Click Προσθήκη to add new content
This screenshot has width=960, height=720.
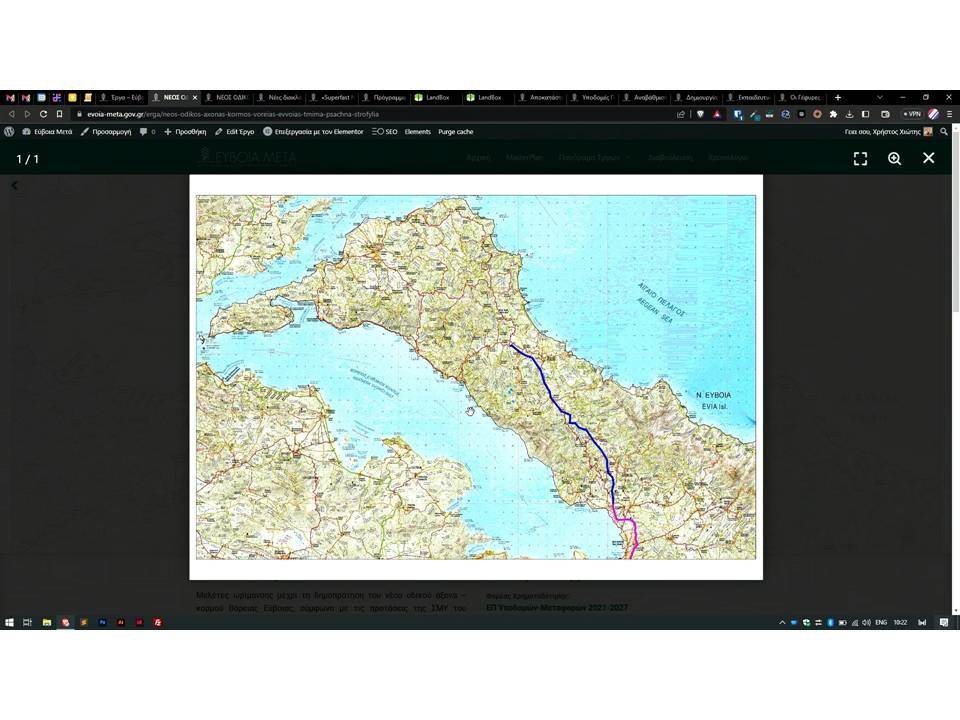(x=185, y=132)
